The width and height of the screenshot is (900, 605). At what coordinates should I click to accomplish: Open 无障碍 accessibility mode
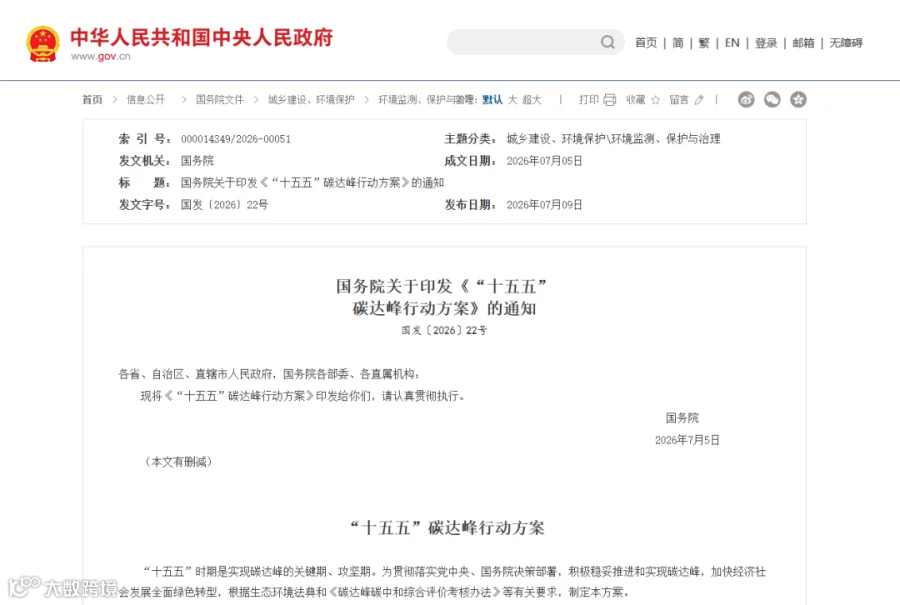845,42
